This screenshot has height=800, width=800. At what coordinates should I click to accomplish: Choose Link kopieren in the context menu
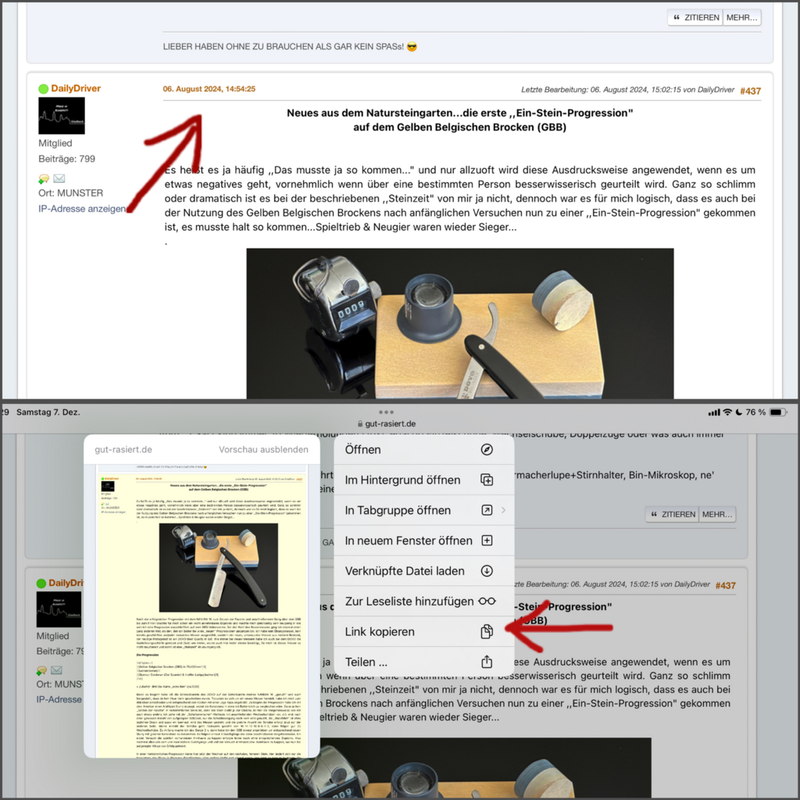(x=423, y=632)
